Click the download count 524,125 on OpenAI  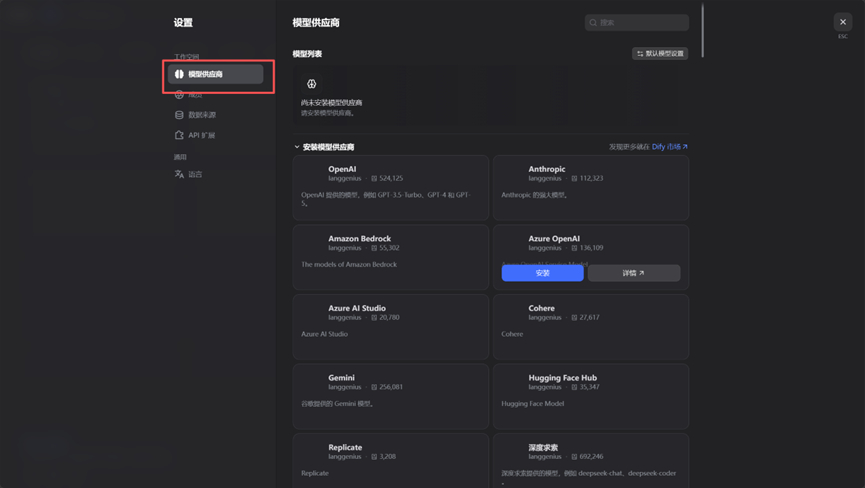coord(391,178)
